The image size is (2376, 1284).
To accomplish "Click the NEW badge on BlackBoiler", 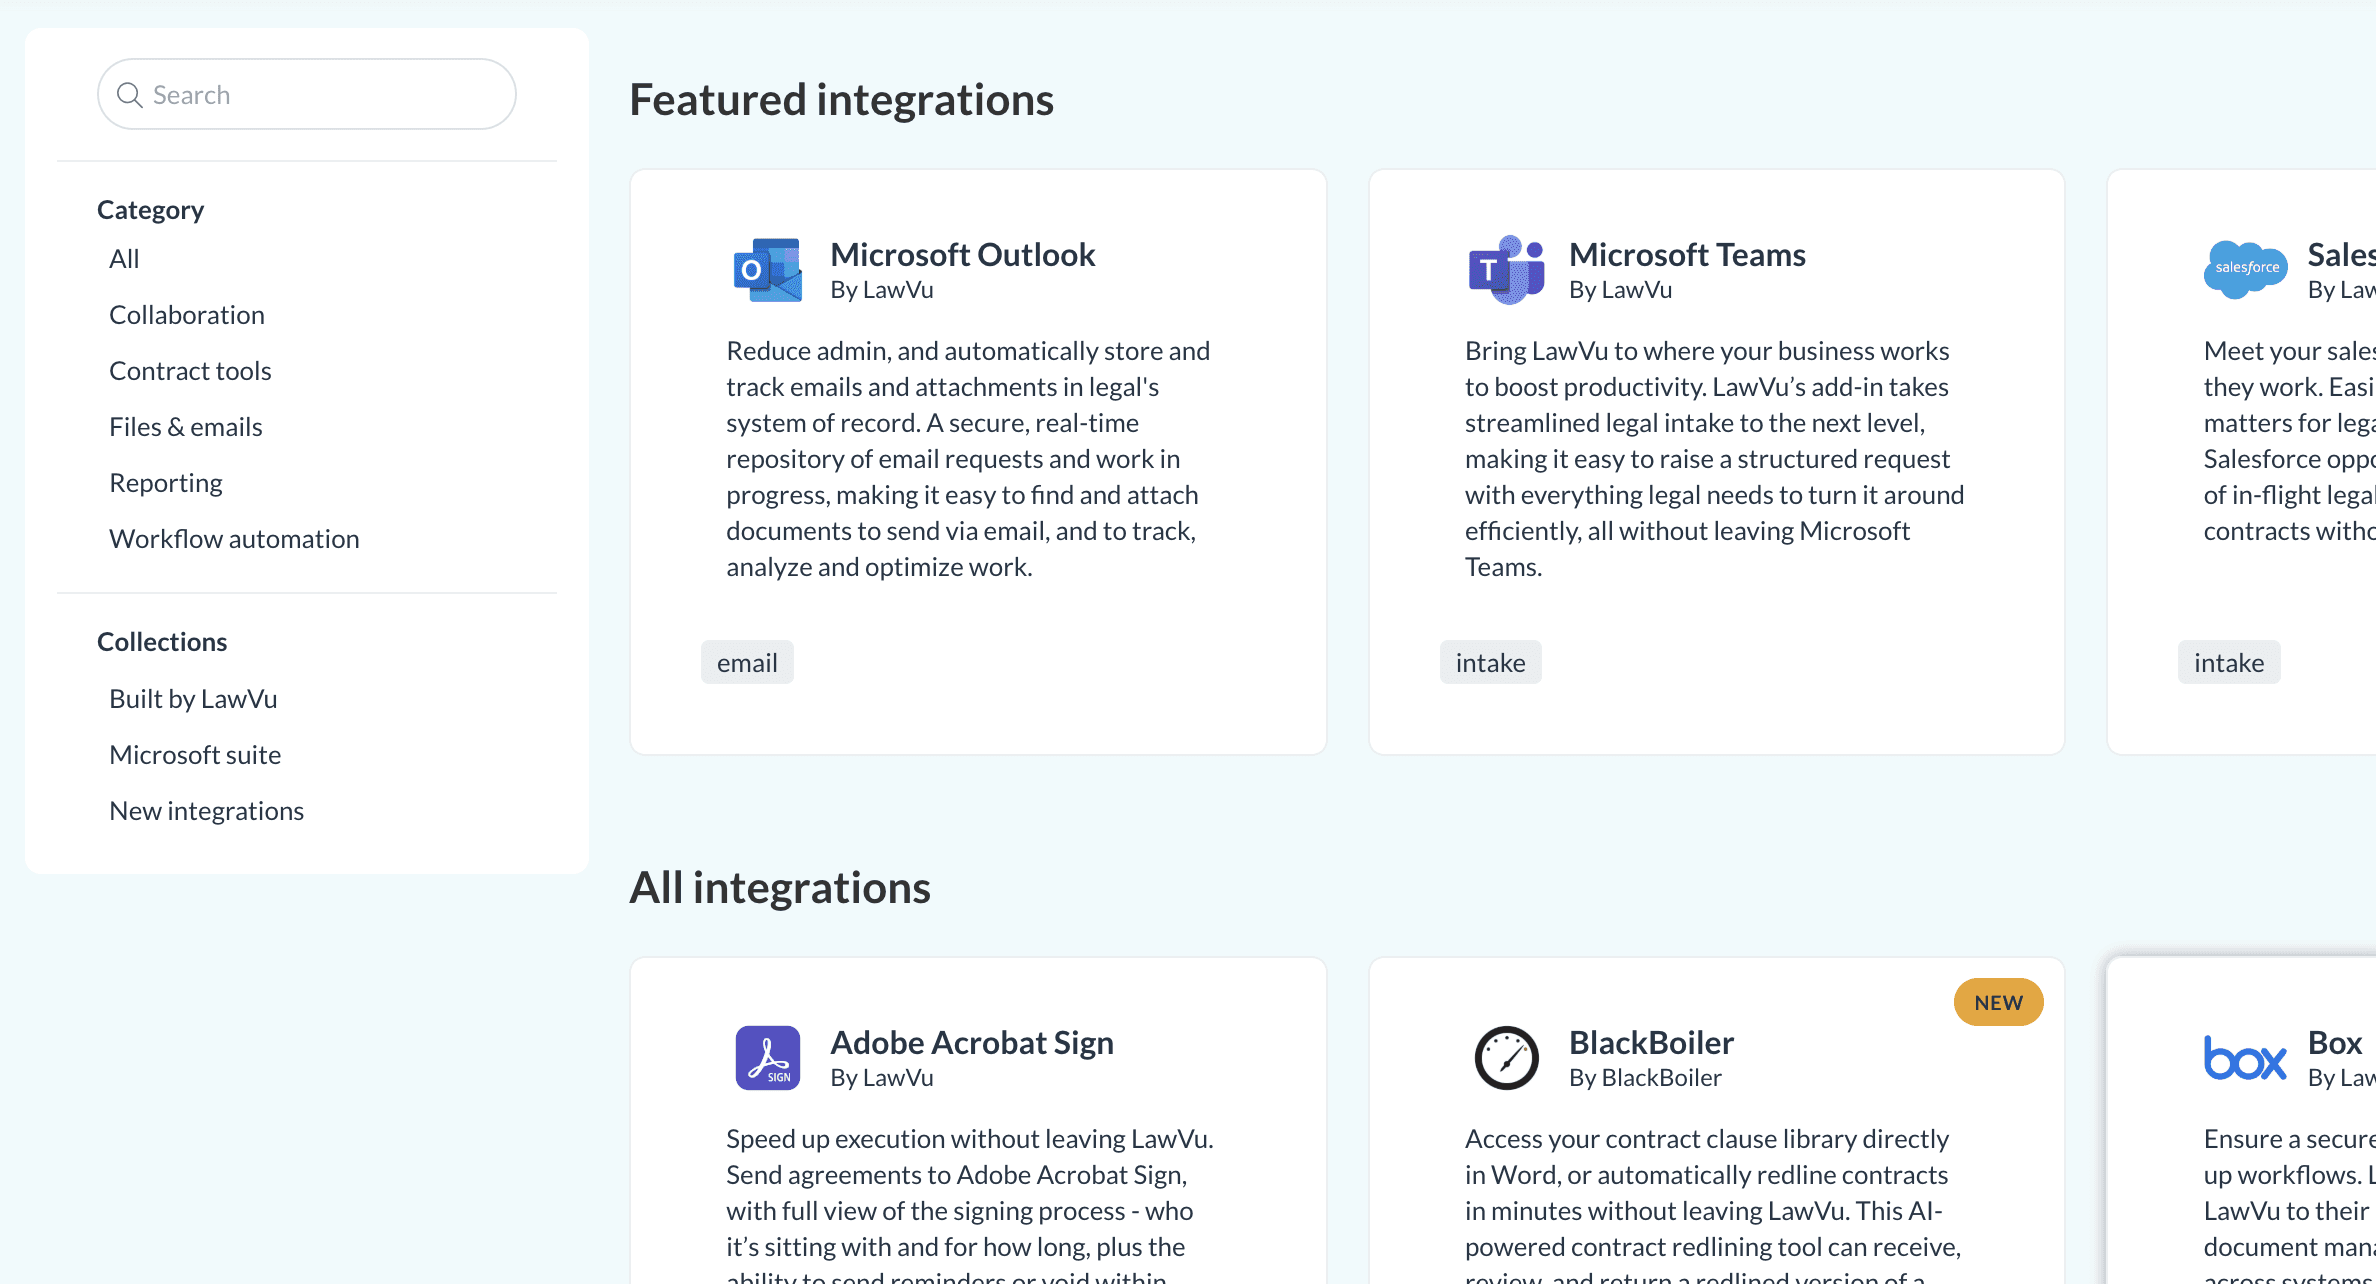I will pyautogui.click(x=1998, y=1002).
